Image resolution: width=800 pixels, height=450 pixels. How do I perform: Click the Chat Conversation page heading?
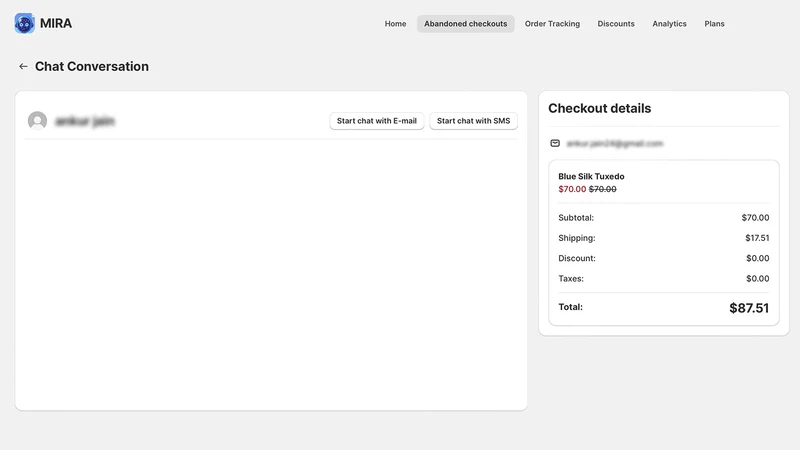pyautogui.click(x=92, y=66)
